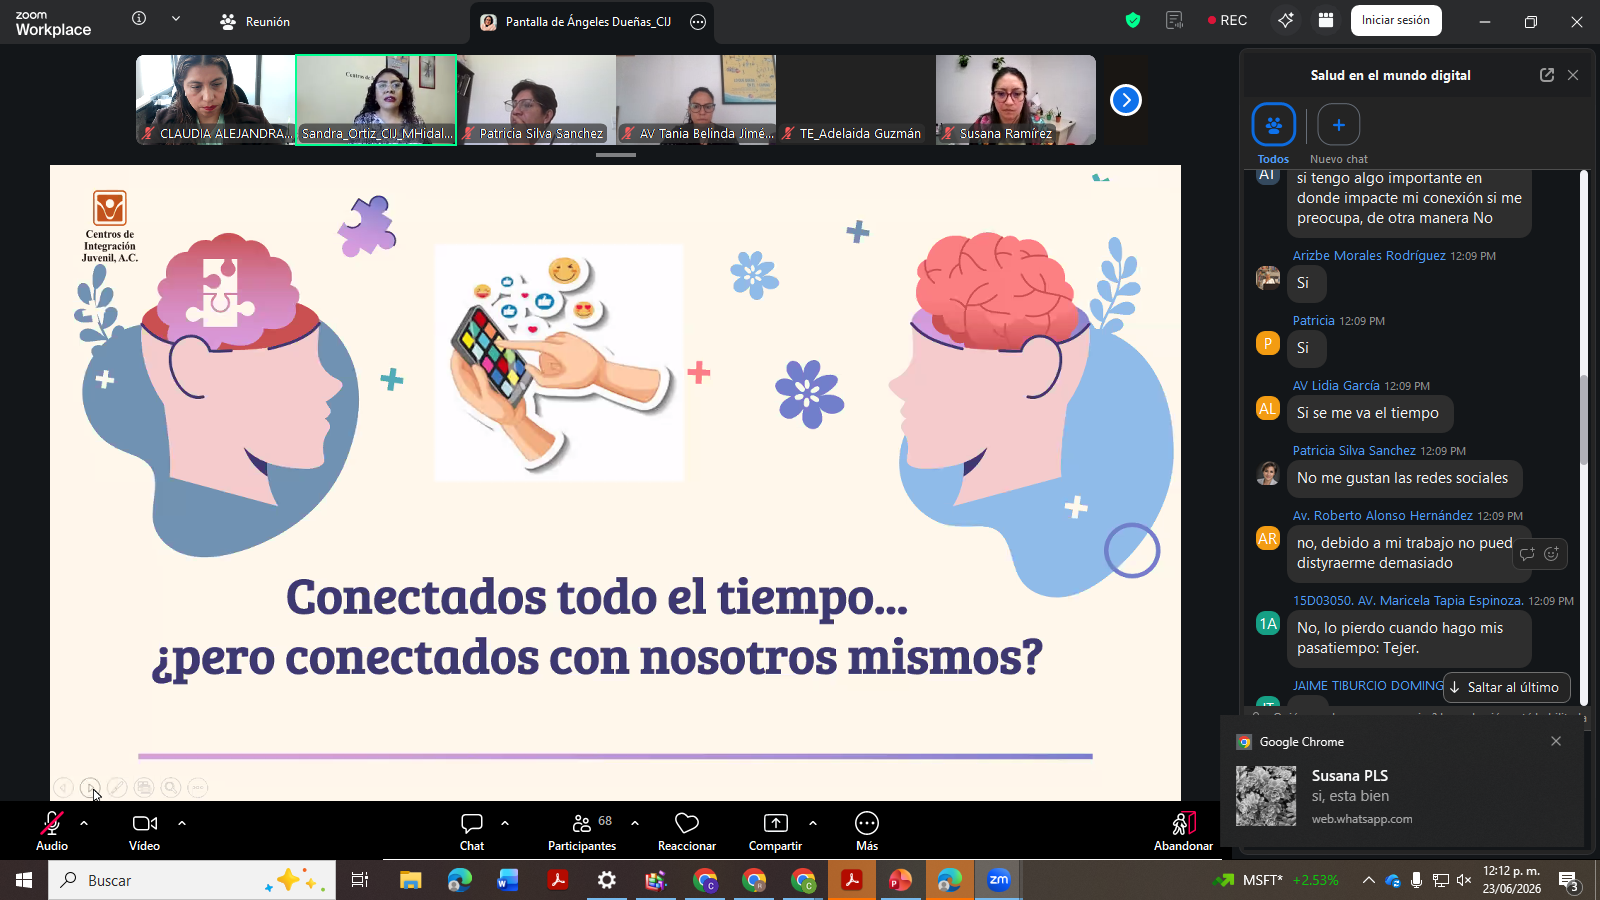Image resolution: width=1600 pixels, height=900 pixels.
Task: Select TE_Adelaida Guzmán participant tile
Action: pos(856,100)
